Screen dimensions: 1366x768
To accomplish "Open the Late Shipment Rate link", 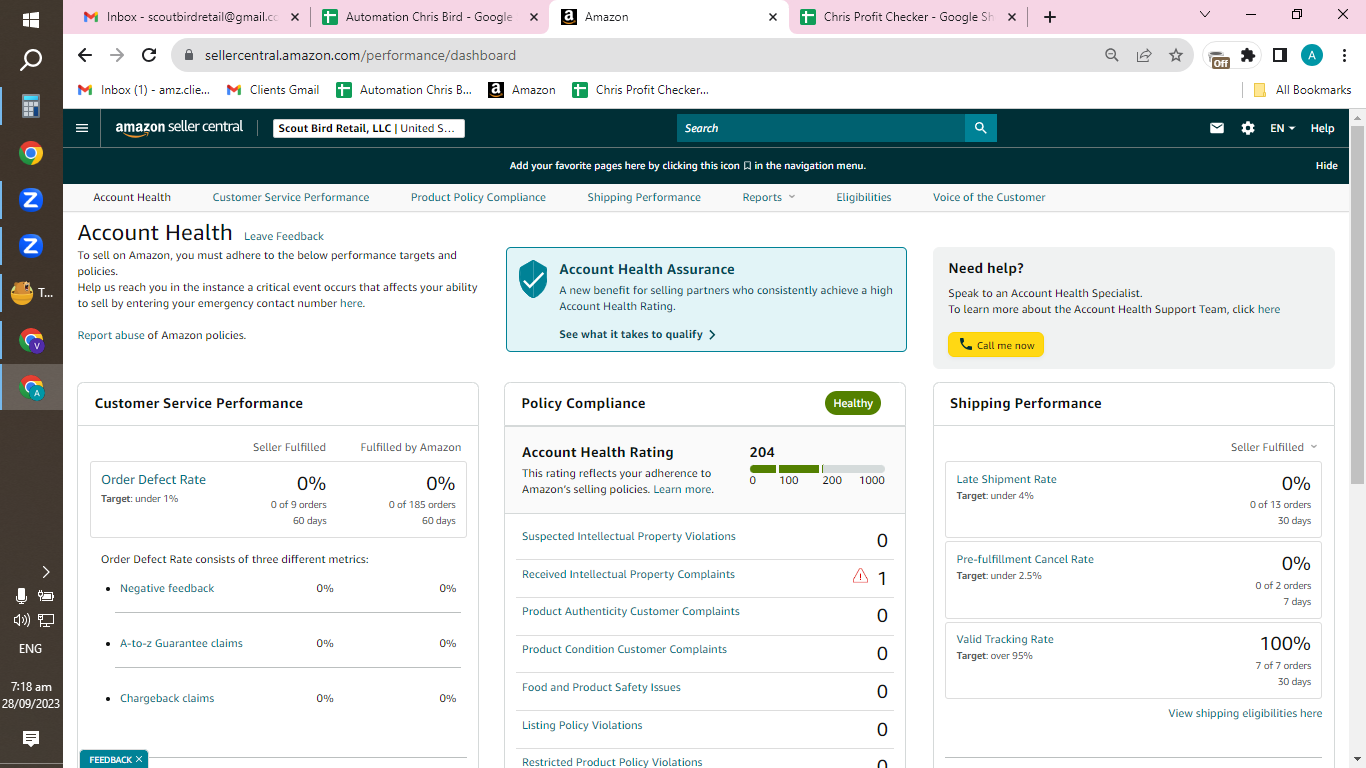I will [1006, 479].
